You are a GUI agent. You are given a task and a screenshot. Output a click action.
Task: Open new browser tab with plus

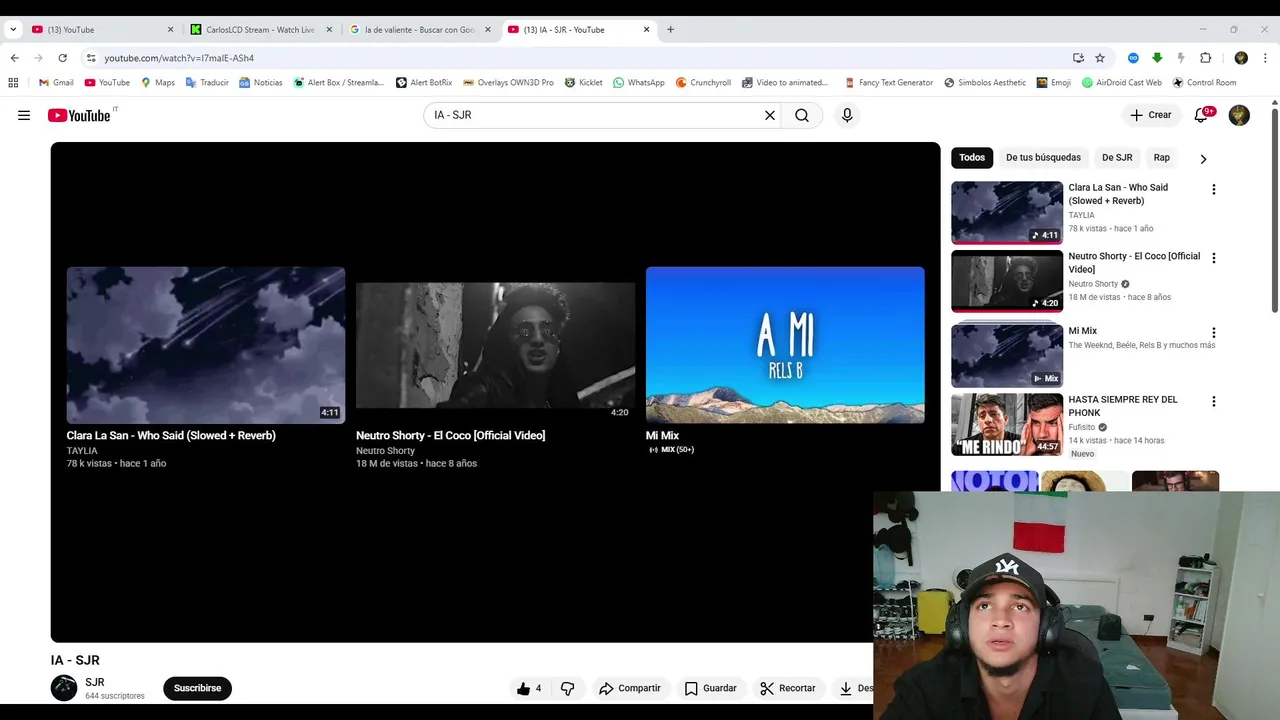670,29
